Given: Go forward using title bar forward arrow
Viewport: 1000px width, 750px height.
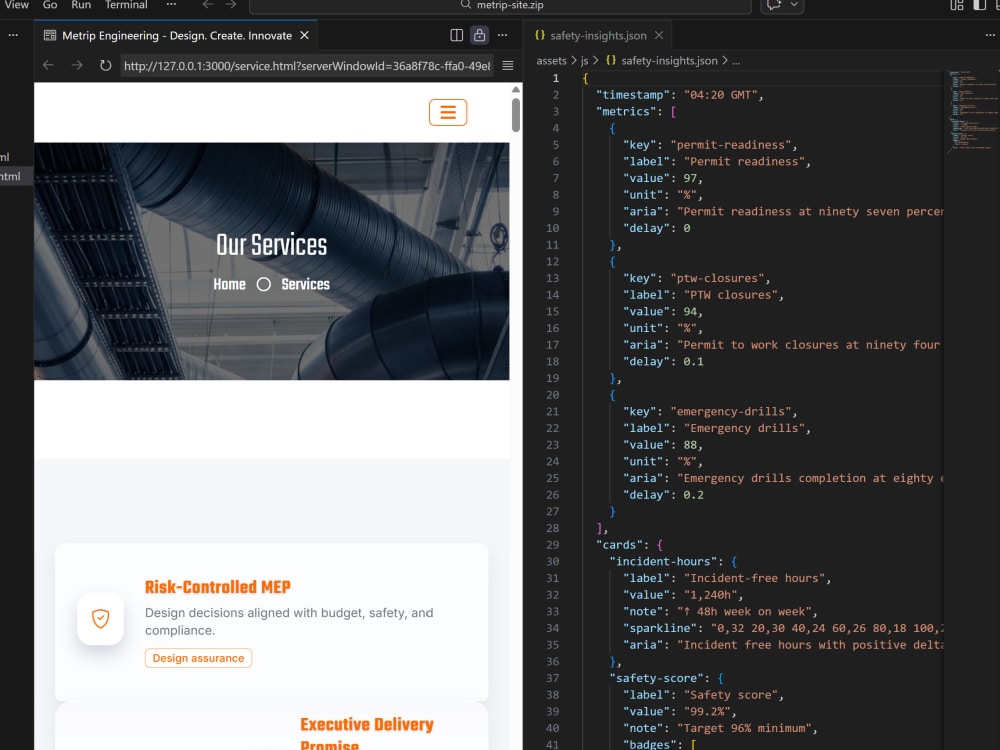Looking at the screenshot, I should (231, 5).
